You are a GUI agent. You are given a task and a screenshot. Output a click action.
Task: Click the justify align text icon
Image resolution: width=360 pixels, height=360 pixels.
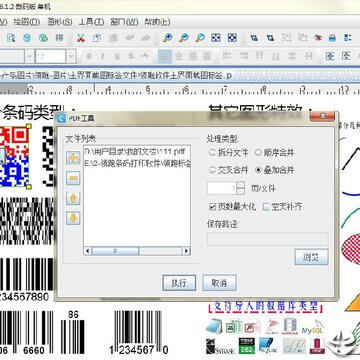pyautogui.click(x=207, y=56)
